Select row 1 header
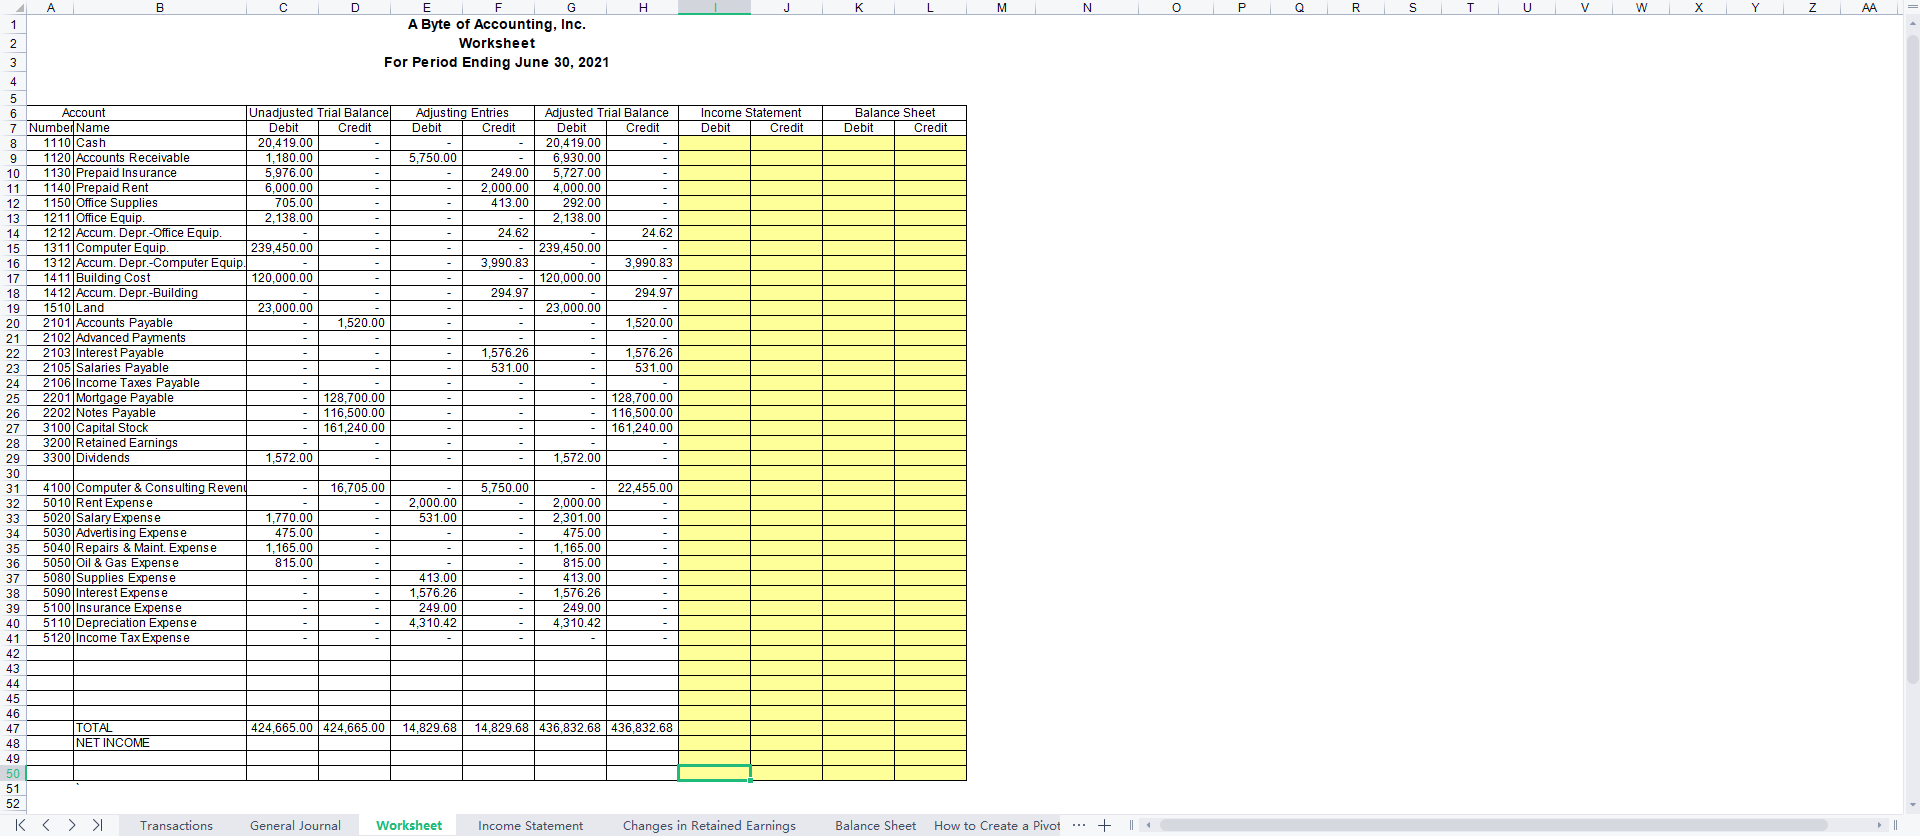This screenshot has height=836, width=1920. point(13,24)
